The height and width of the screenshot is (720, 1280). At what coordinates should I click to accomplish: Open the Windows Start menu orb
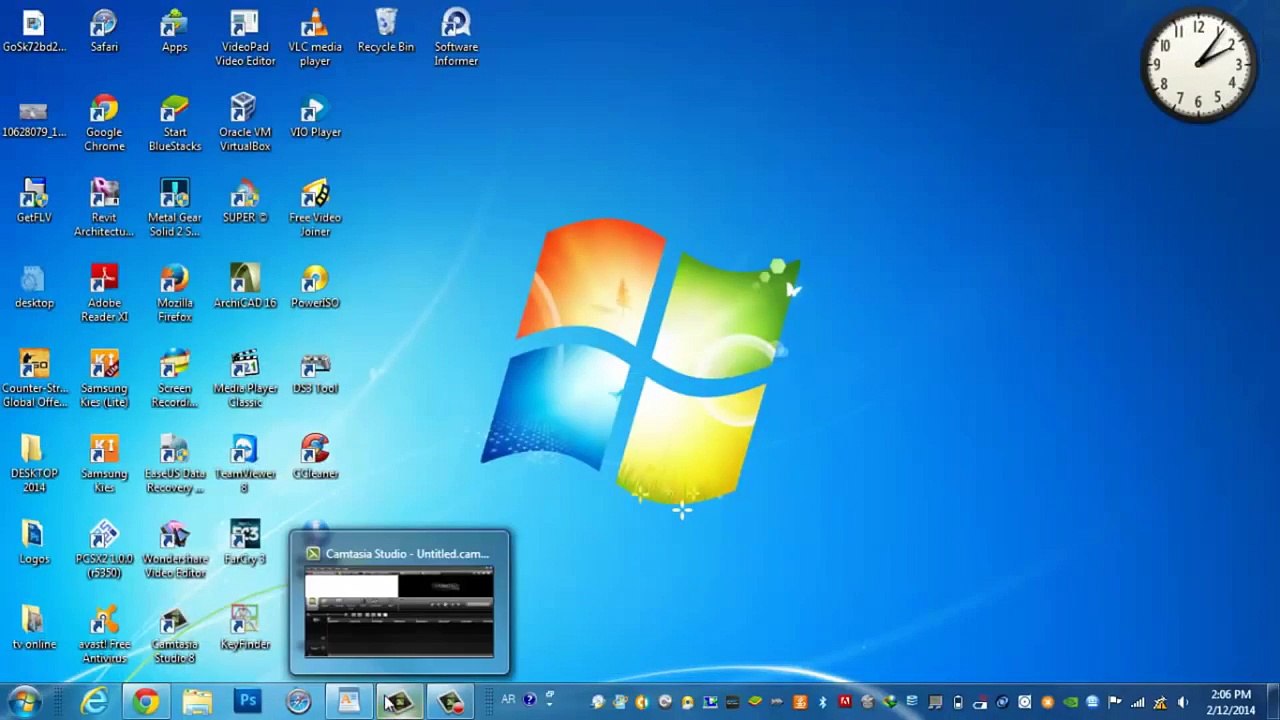click(25, 701)
